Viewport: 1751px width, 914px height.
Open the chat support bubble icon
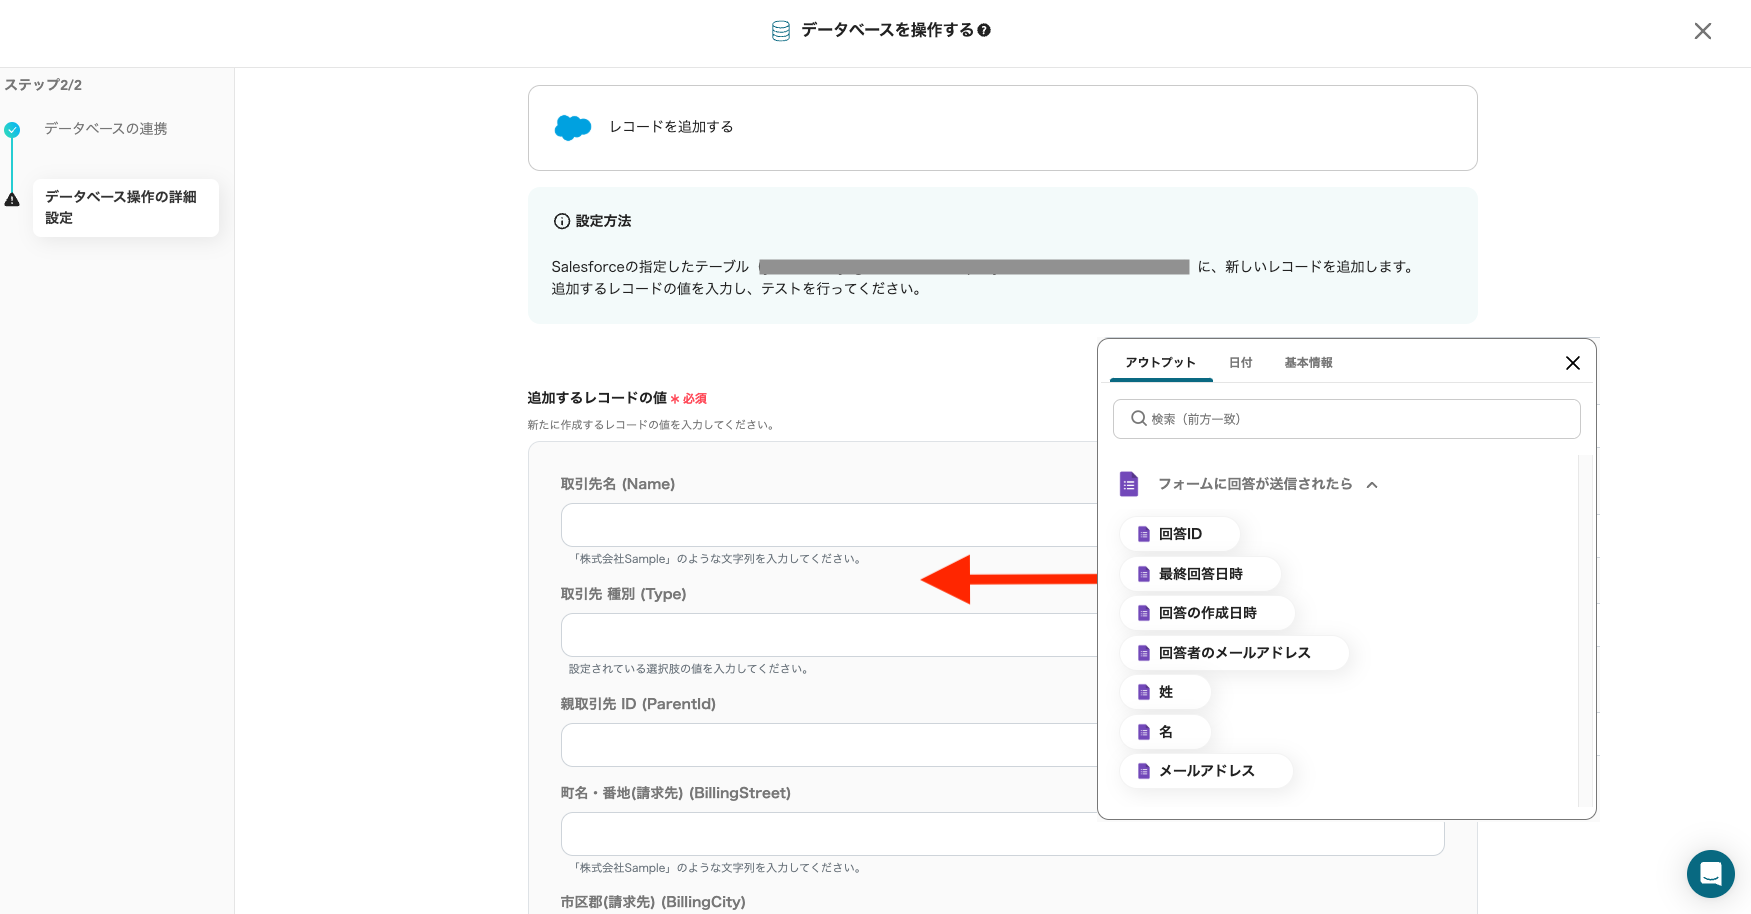[1710, 874]
